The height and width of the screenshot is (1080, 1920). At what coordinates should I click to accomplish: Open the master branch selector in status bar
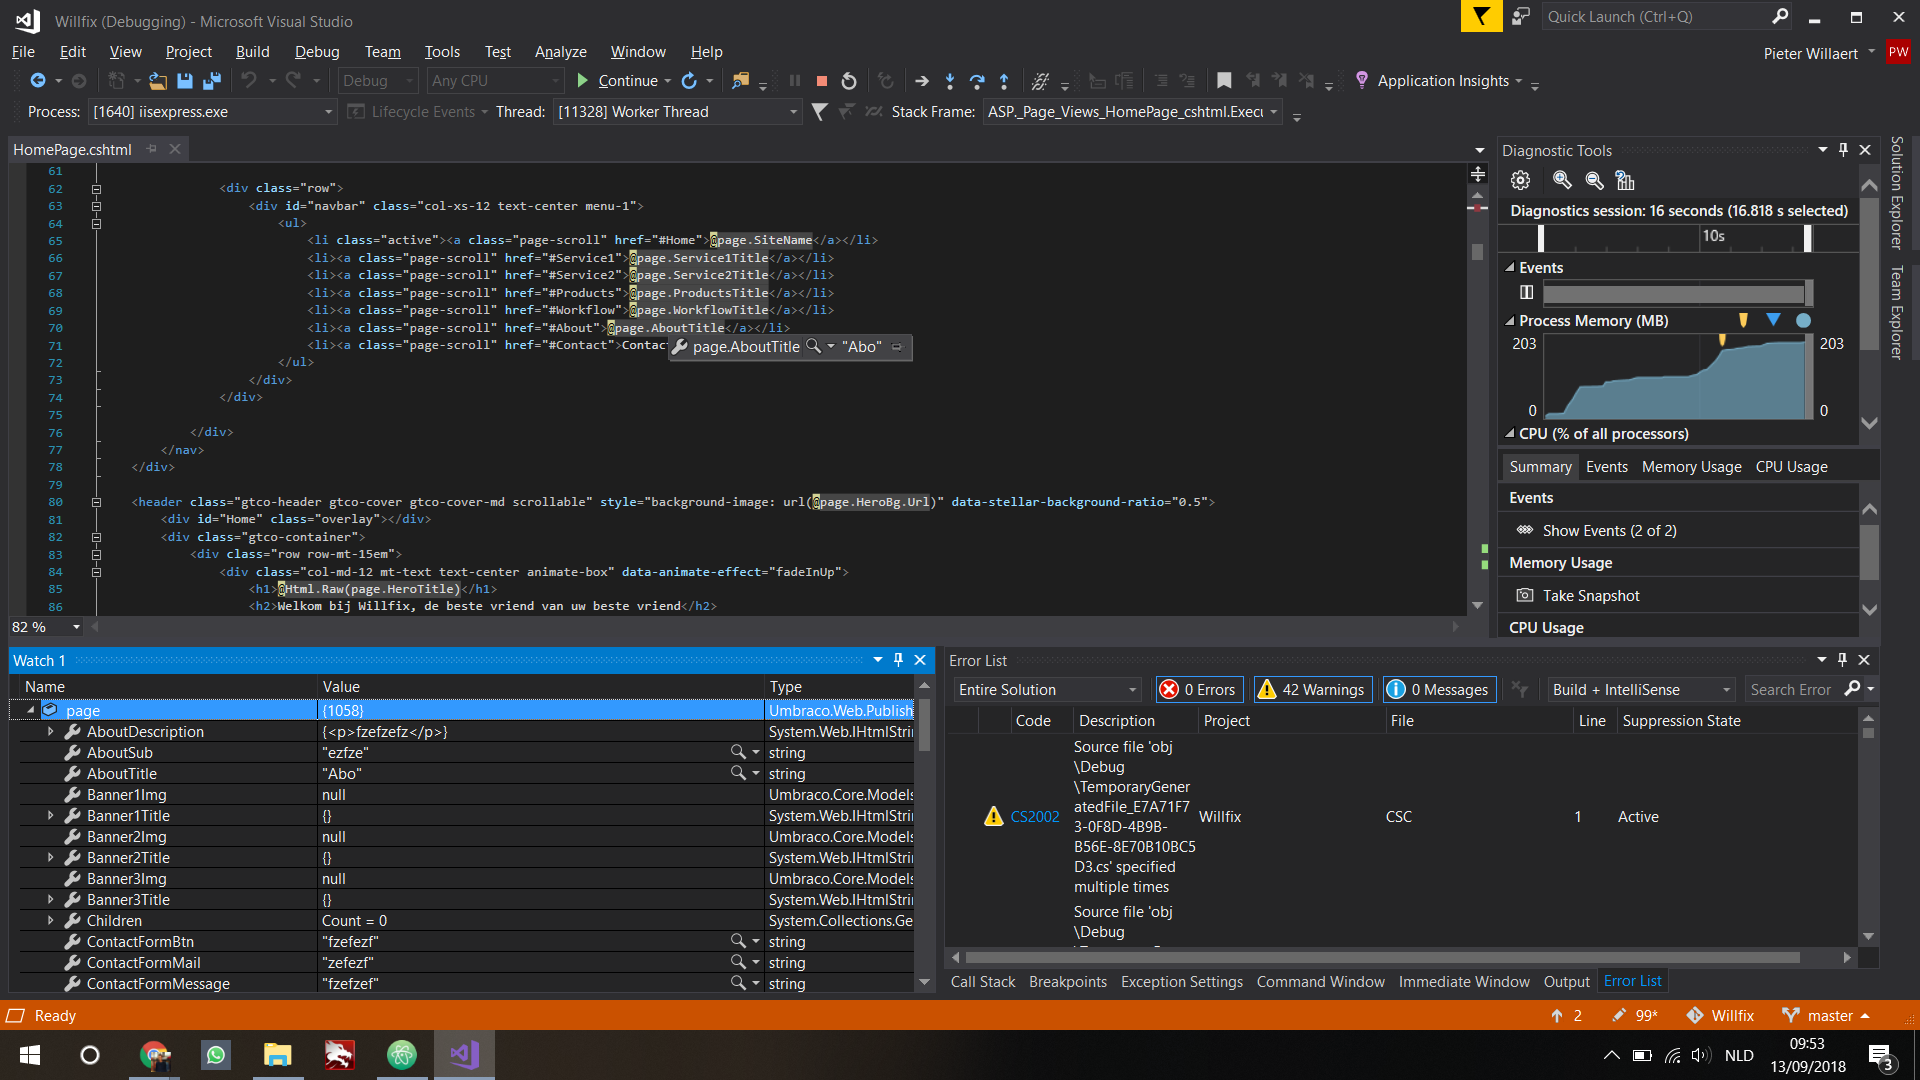pyautogui.click(x=1826, y=1016)
